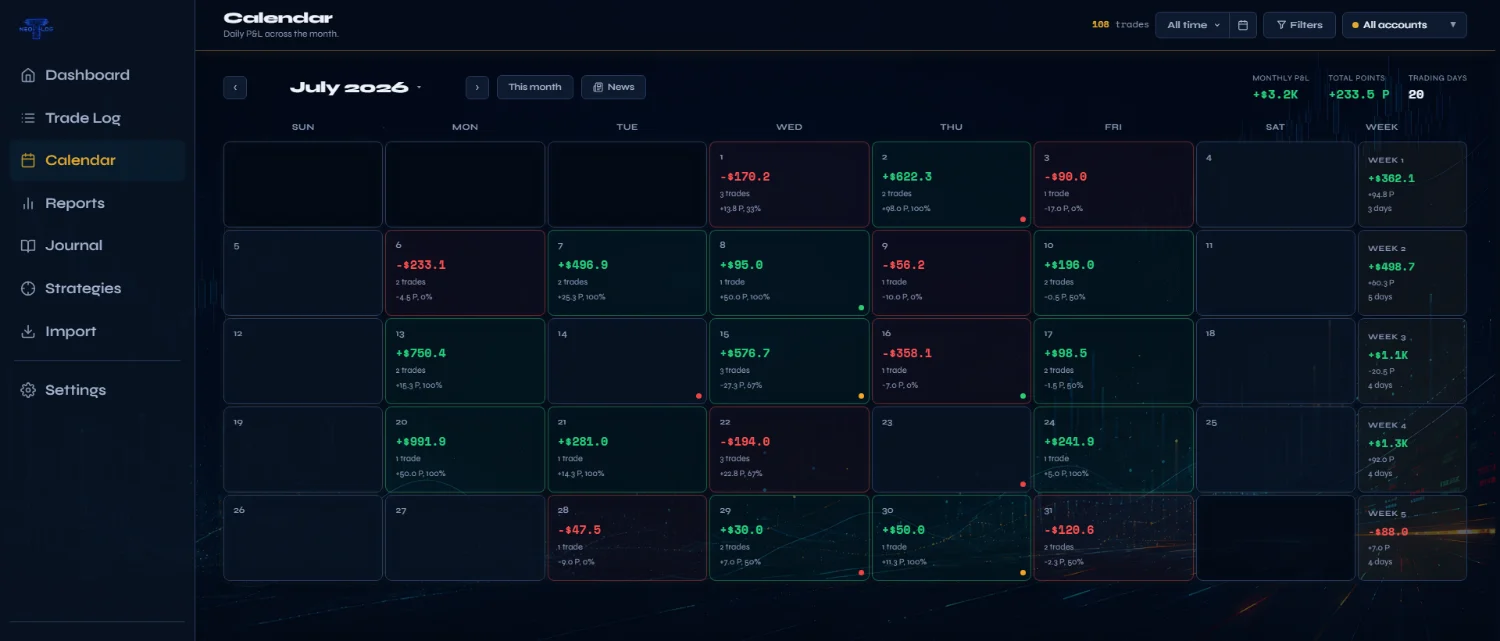Click the Strategies target icon

(x=28, y=288)
